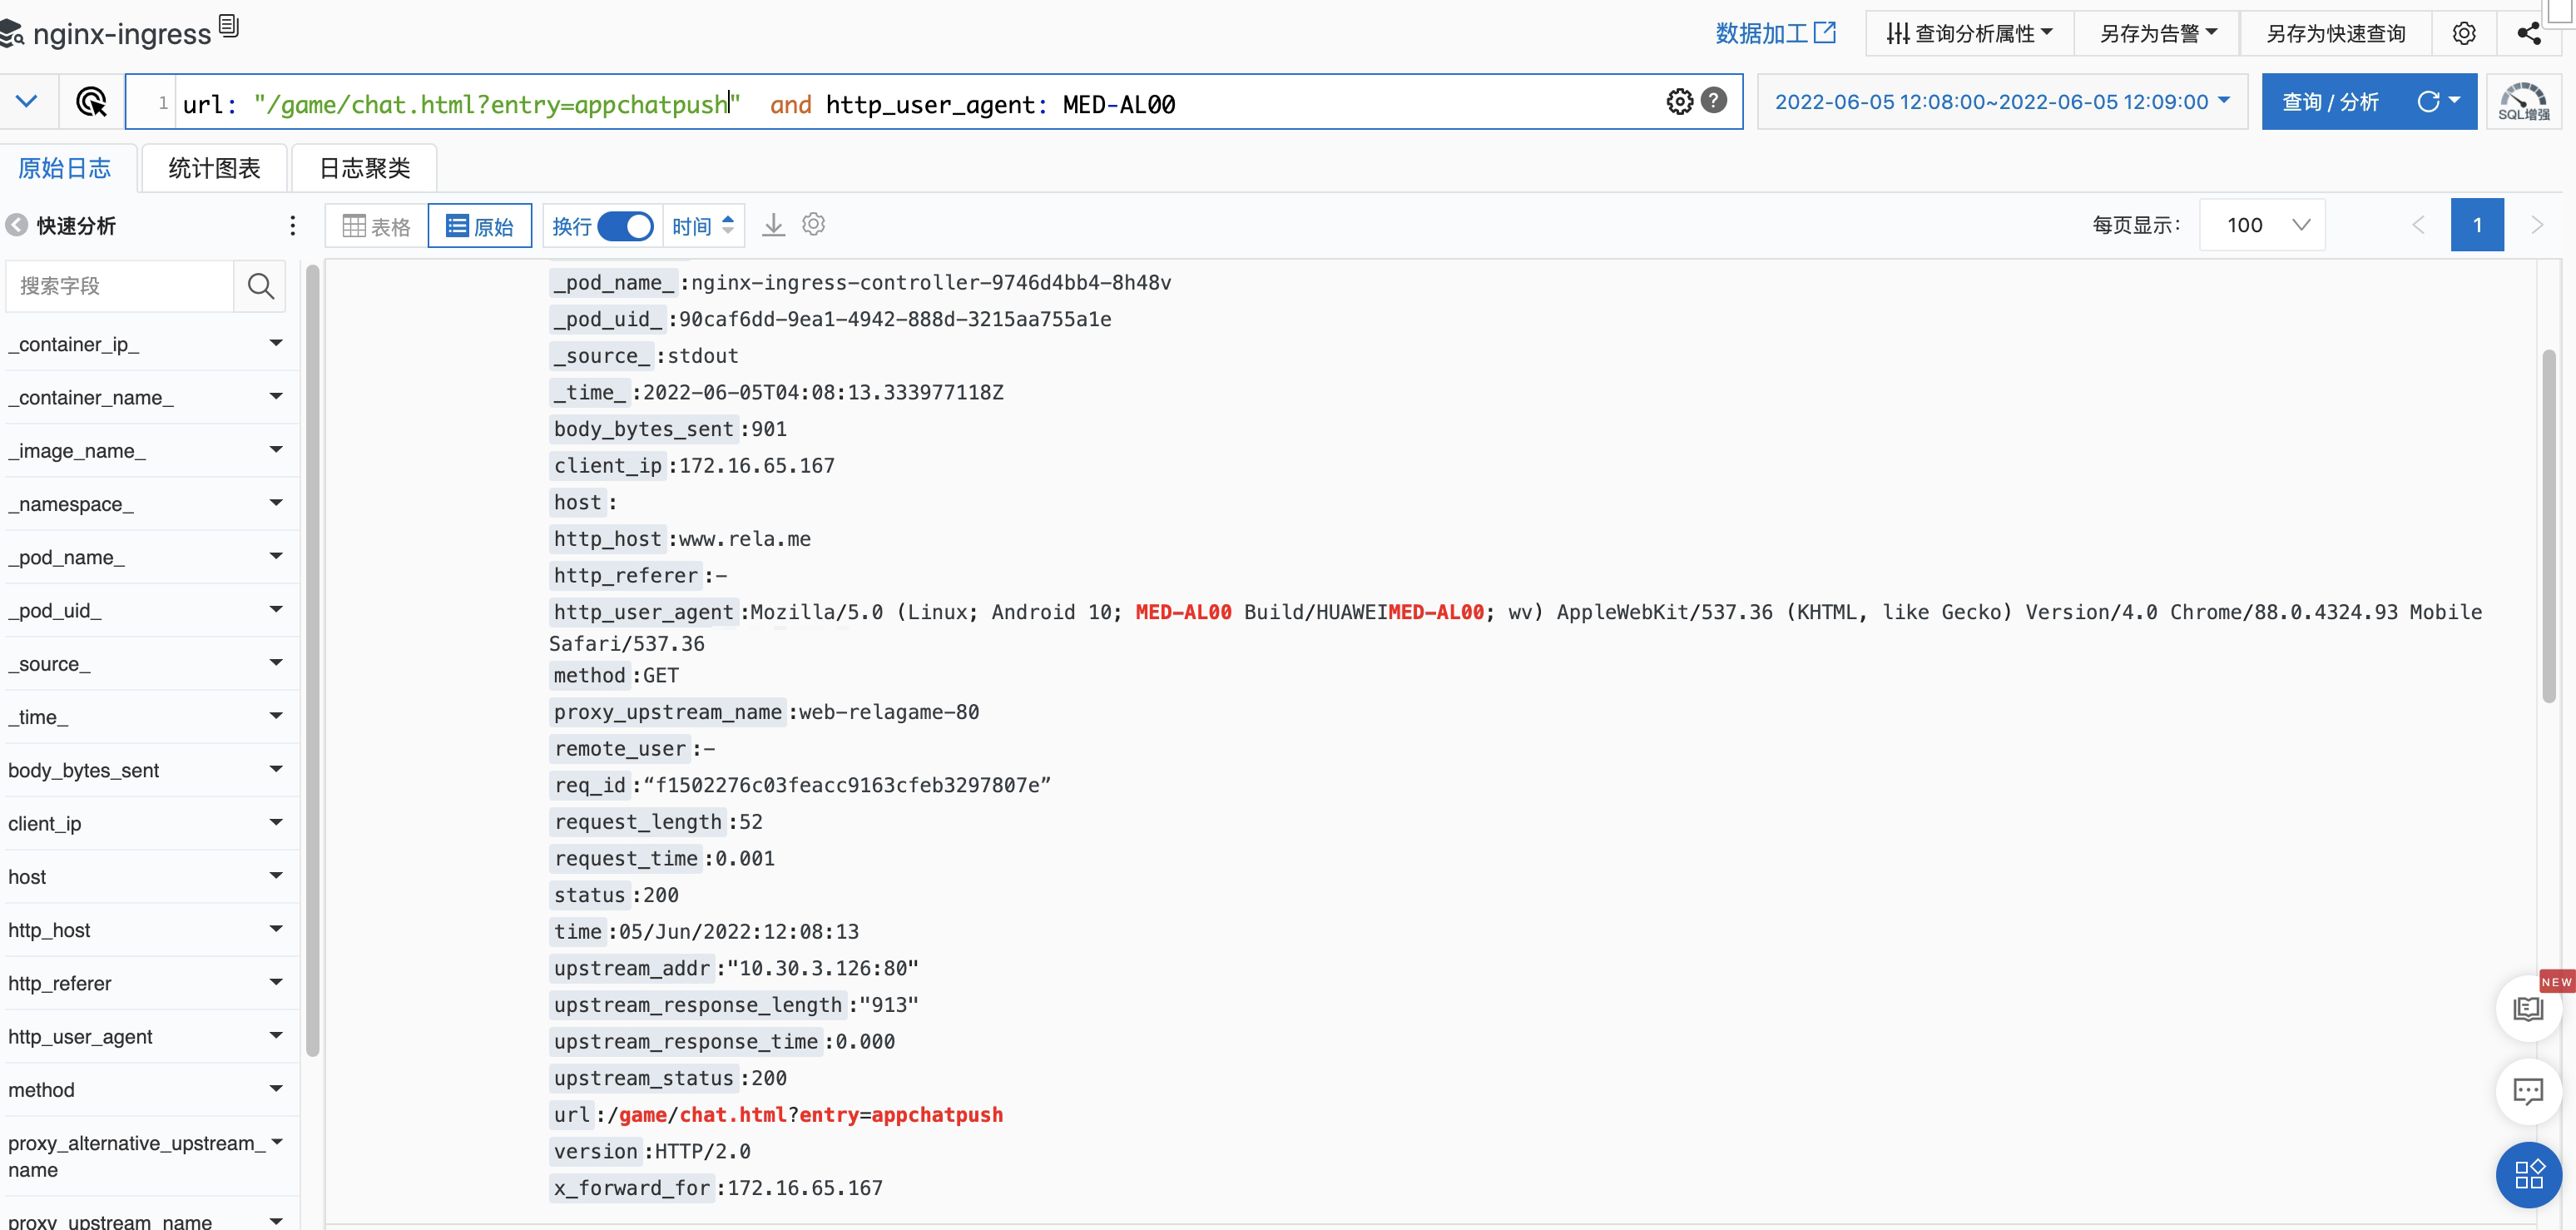Select raw (原始) view mode

point(480,226)
